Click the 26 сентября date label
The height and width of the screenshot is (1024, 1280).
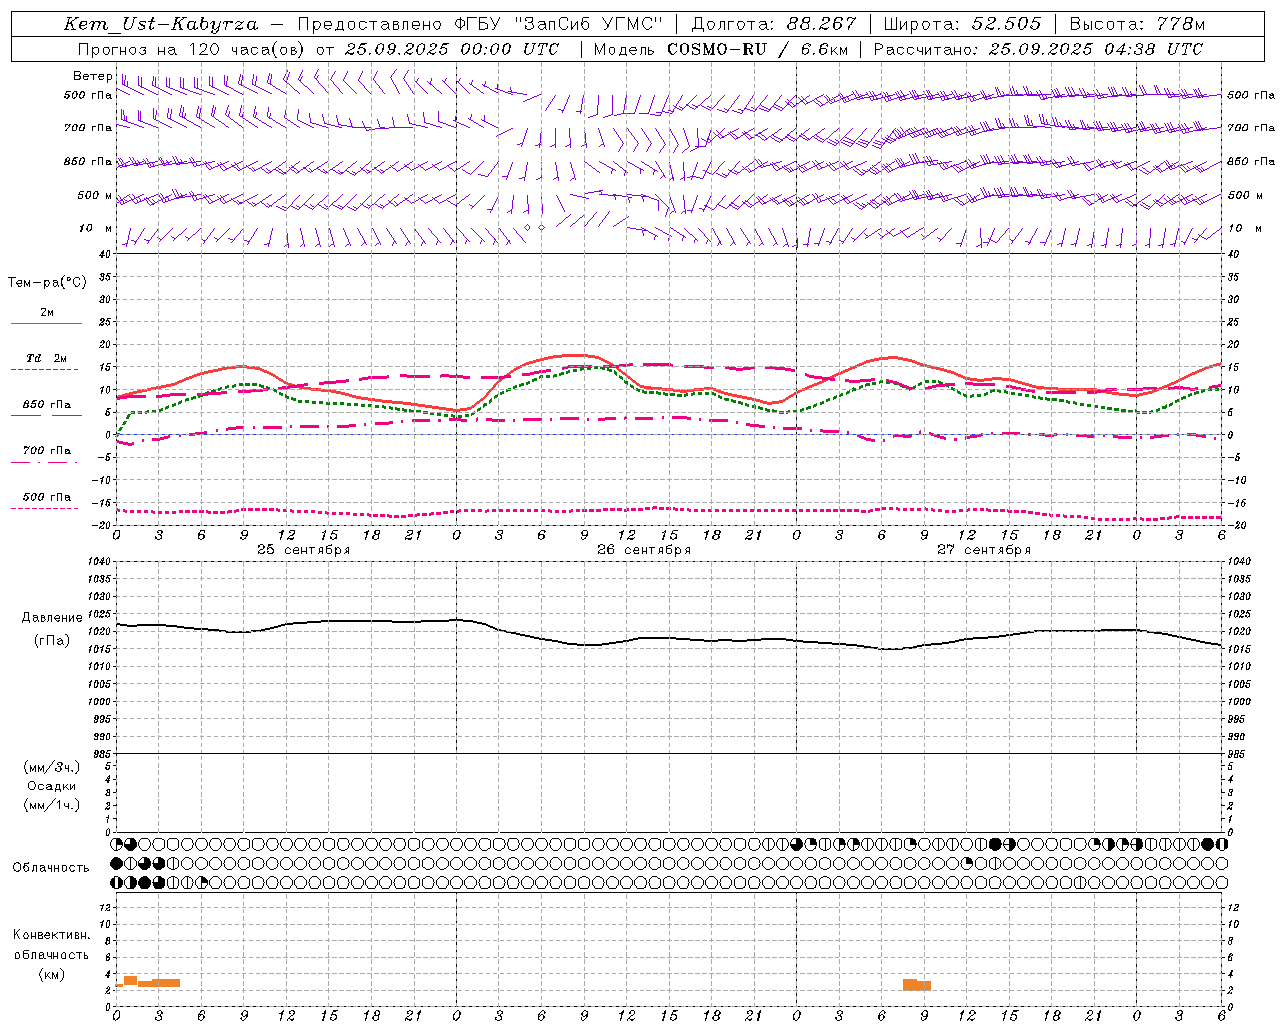click(x=644, y=550)
